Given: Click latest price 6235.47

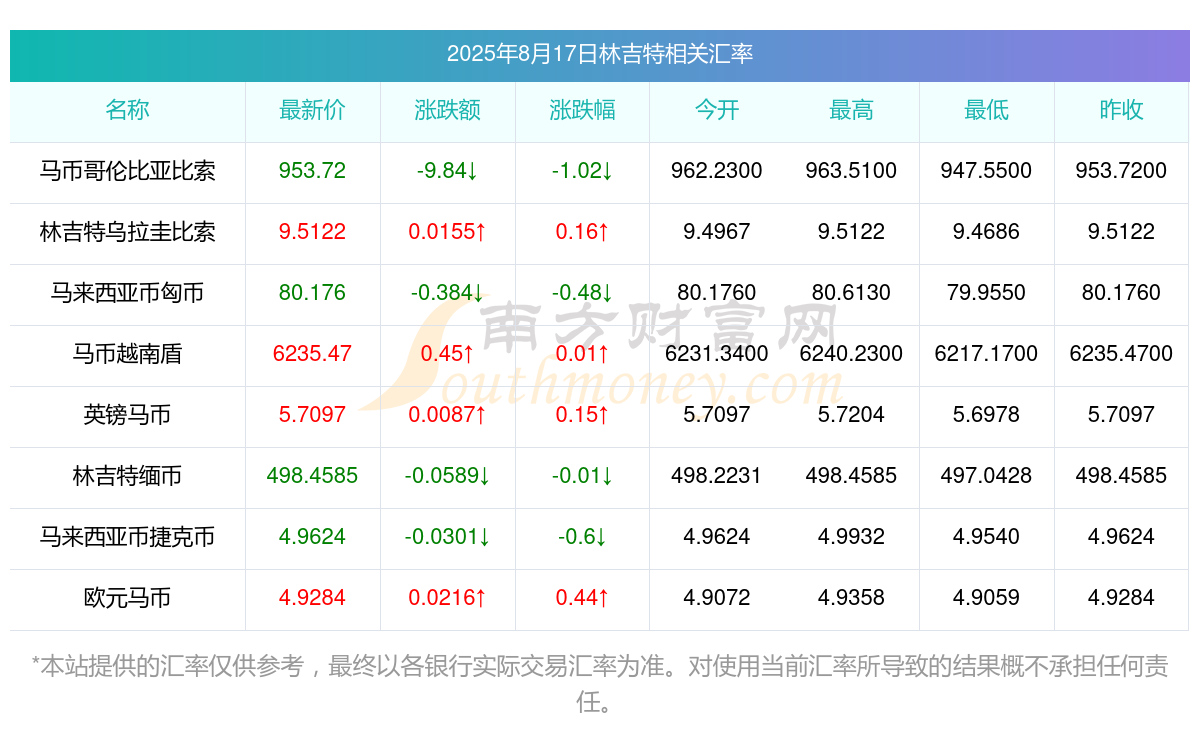Looking at the screenshot, I should [312, 354].
